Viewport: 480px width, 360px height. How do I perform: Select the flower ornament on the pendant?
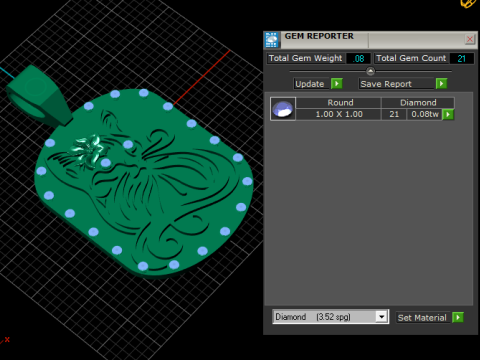[87, 152]
